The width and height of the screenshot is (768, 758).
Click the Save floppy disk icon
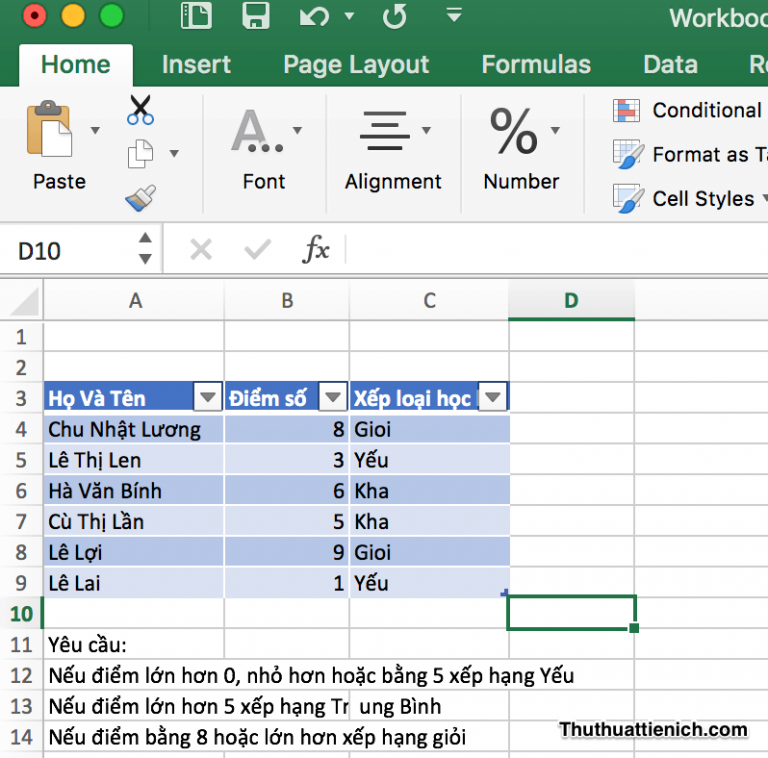point(256,16)
